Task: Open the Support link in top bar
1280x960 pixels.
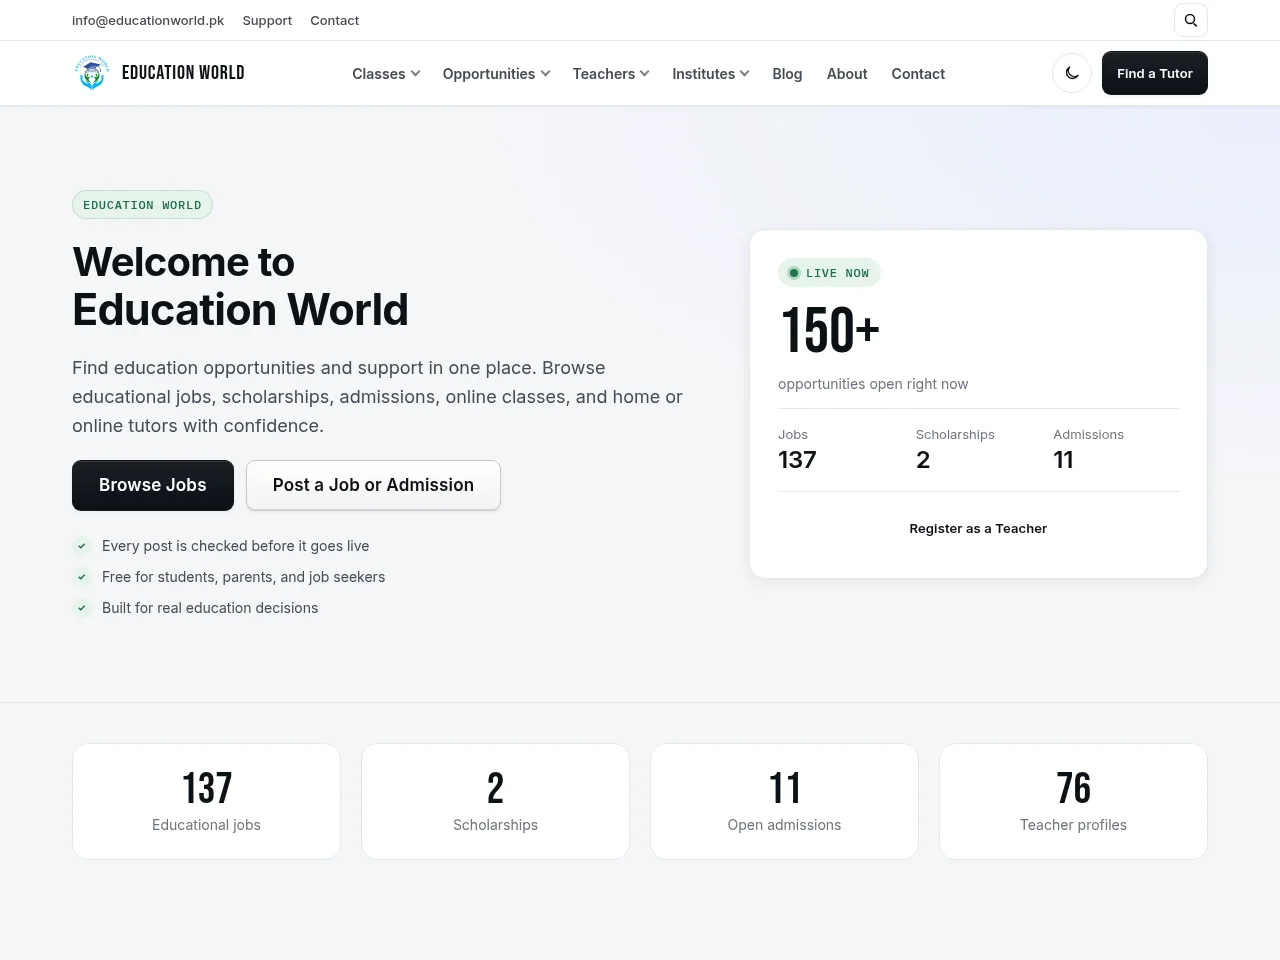Action: coord(267,20)
